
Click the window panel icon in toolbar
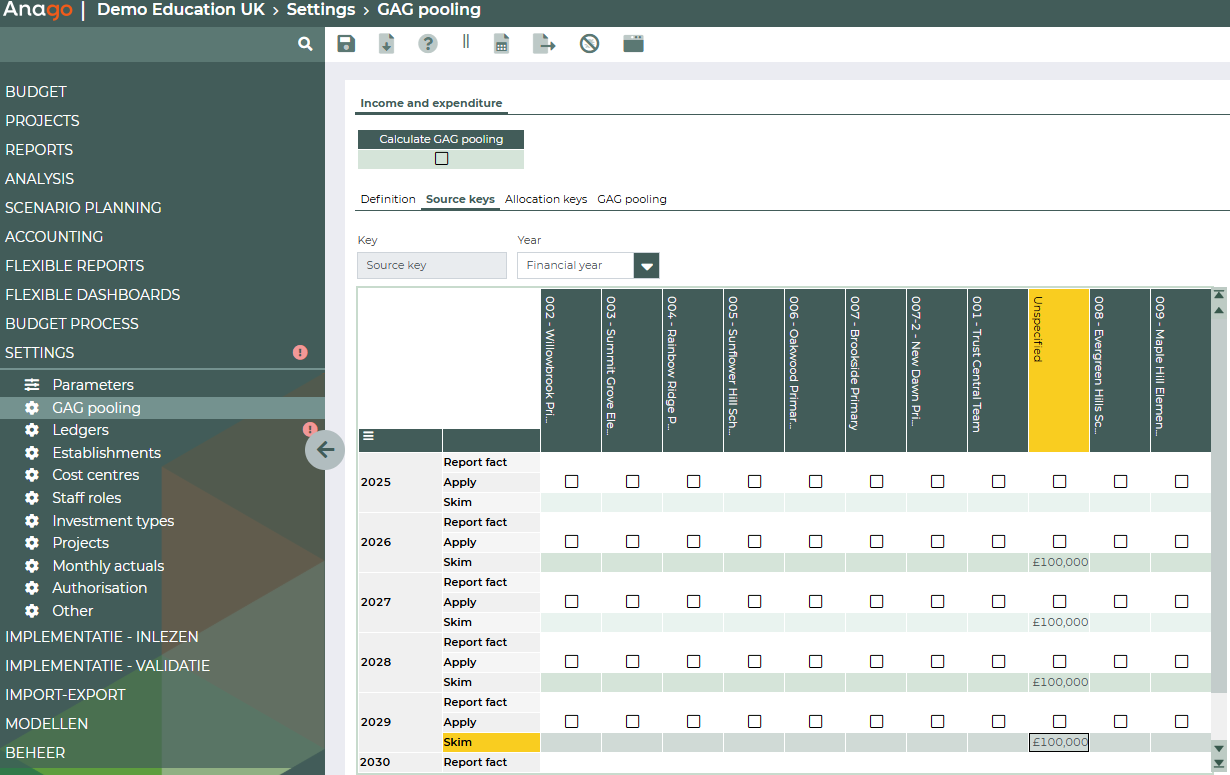point(633,43)
